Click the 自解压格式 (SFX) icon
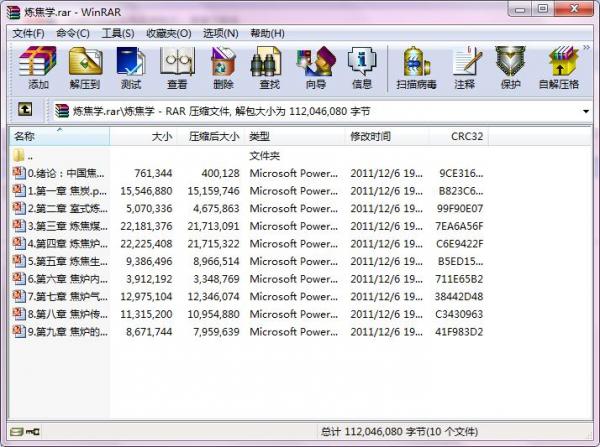 coord(559,67)
